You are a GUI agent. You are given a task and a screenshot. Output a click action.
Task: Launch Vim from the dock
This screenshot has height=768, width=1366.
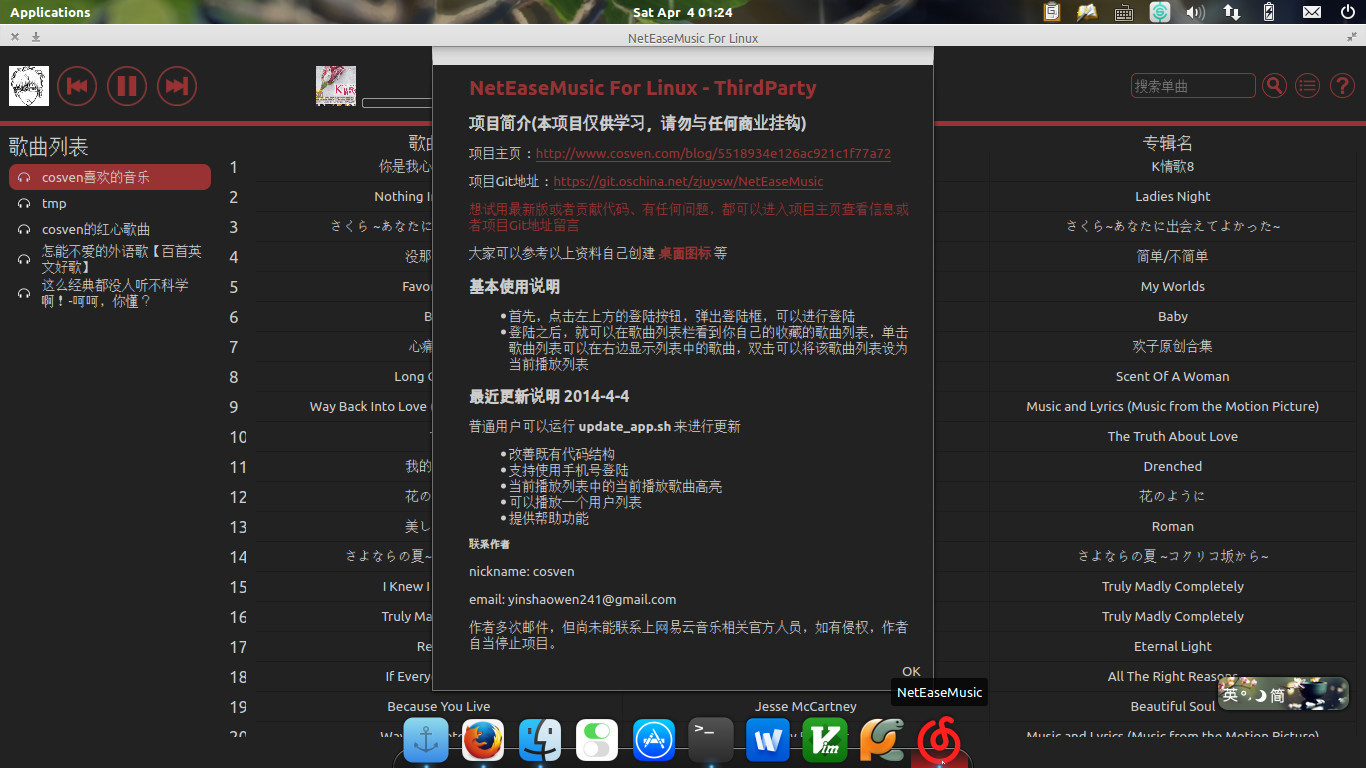825,741
